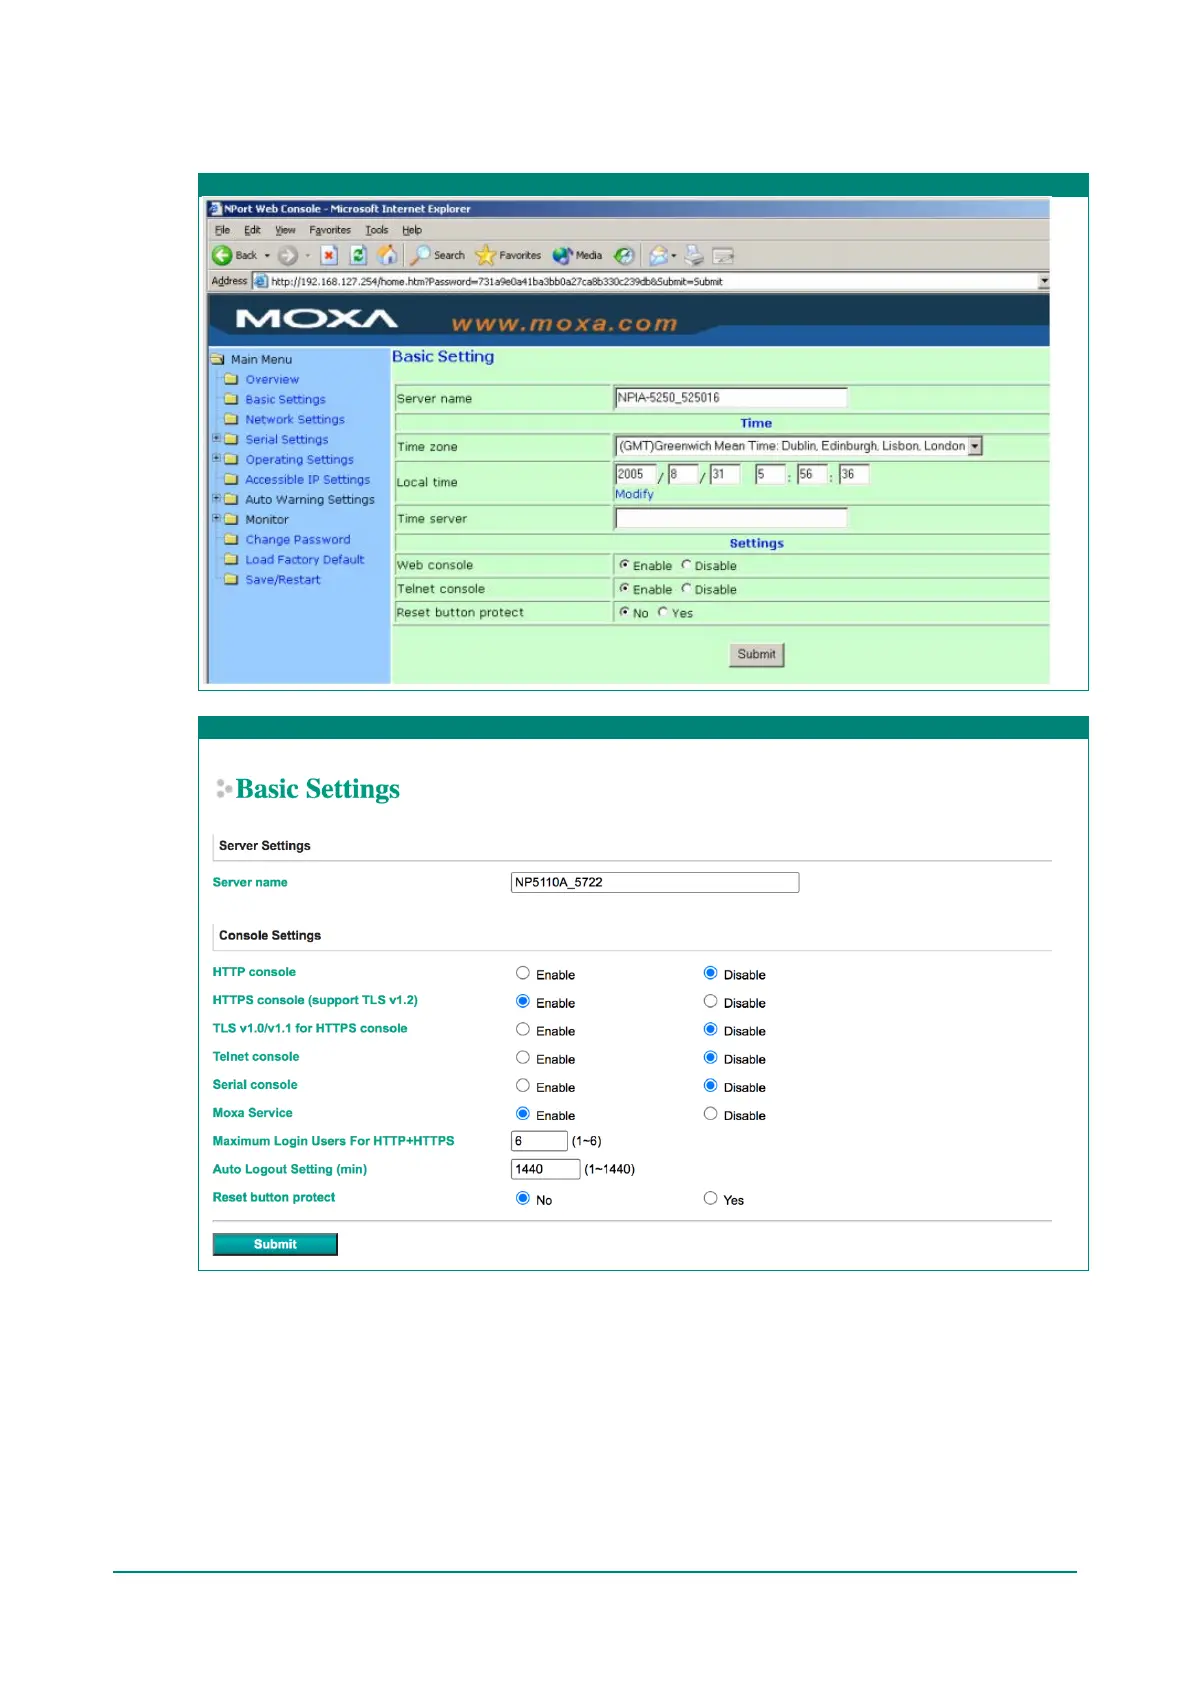1191x1684 pixels.
Task: Click the Edit page icon in IE toolbar
Action: click(x=723, y=256)
